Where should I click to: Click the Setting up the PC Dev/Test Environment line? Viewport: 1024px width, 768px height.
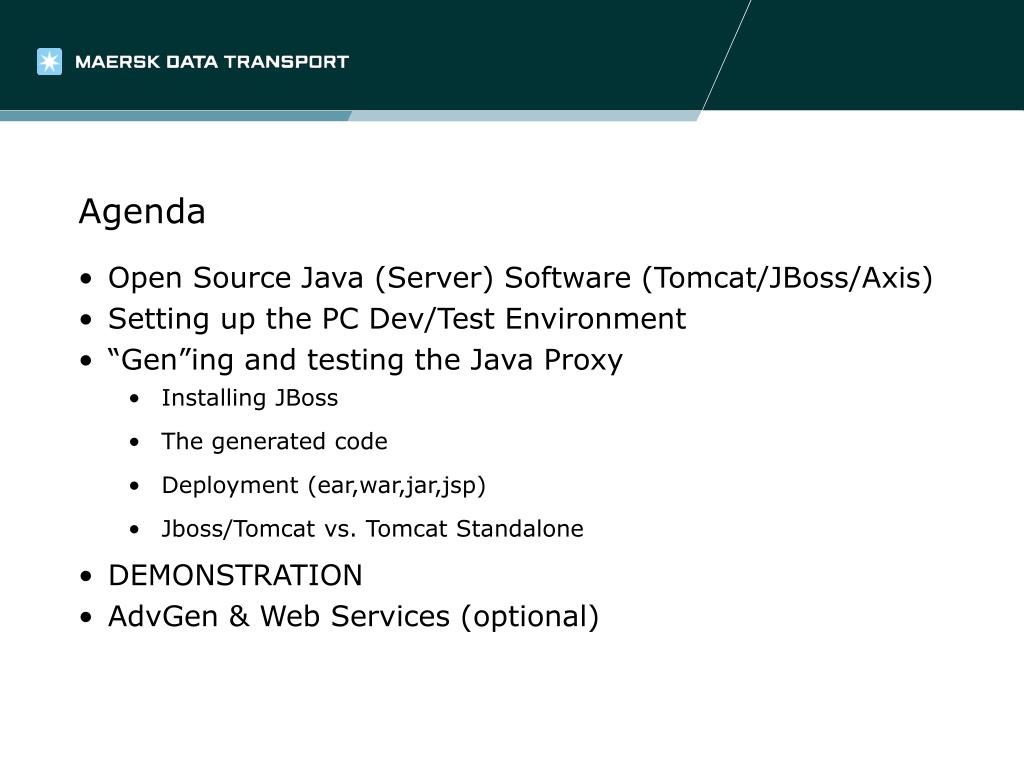397,319
